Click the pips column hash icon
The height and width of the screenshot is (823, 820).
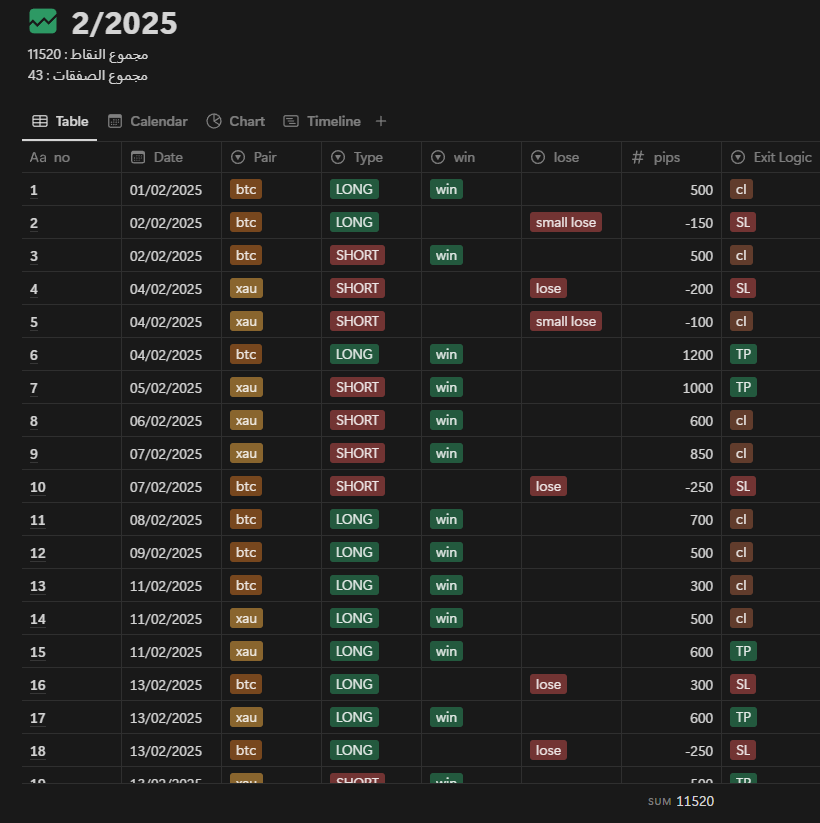pyautogui.click(x=638, y=157)
